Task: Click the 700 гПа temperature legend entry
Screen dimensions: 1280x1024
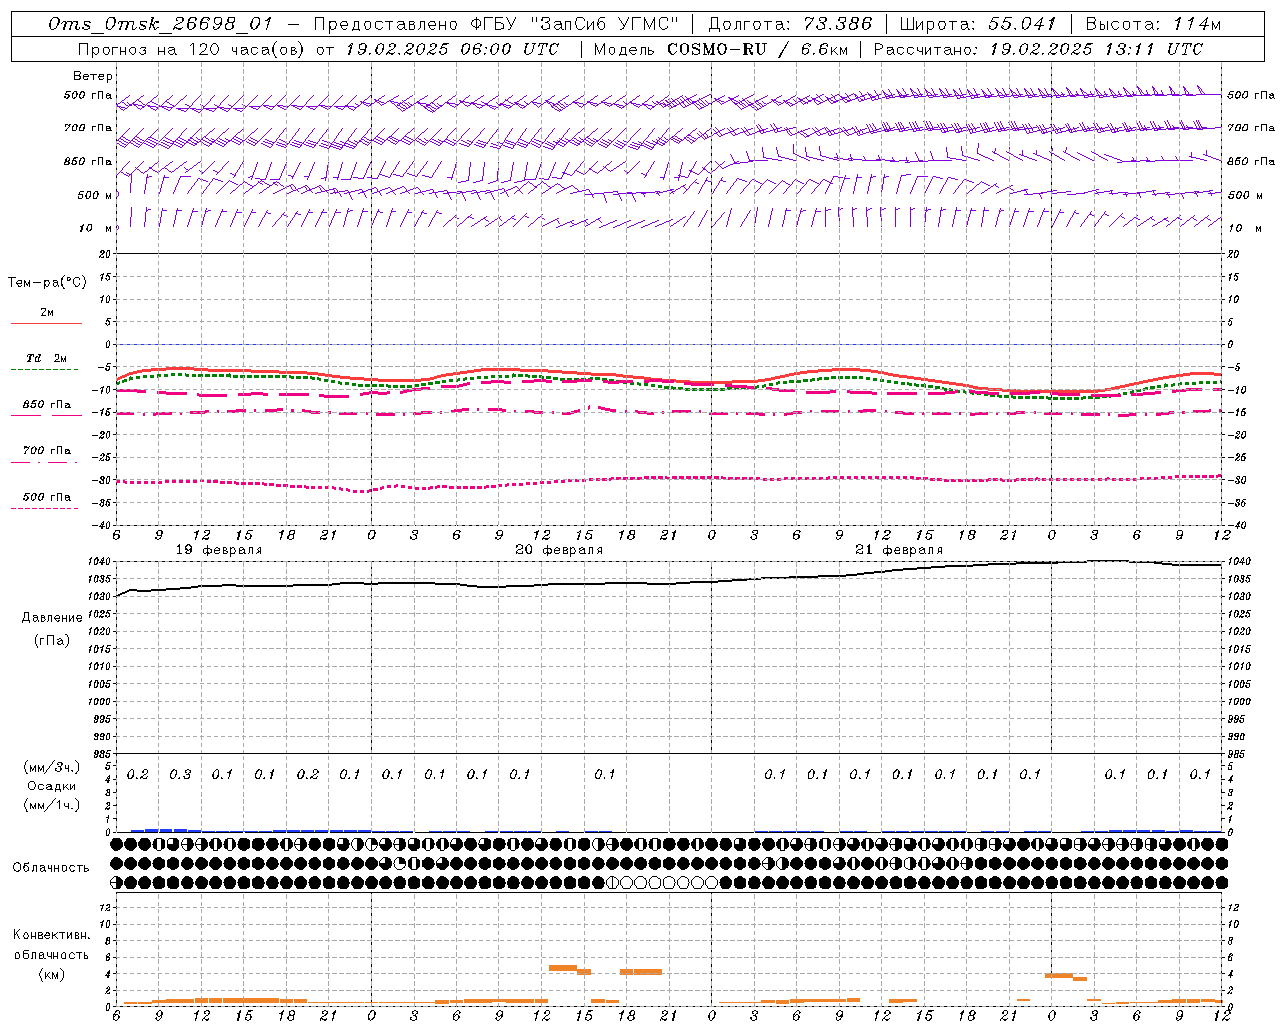Action: pyautogui.click(x=47, y=450)
